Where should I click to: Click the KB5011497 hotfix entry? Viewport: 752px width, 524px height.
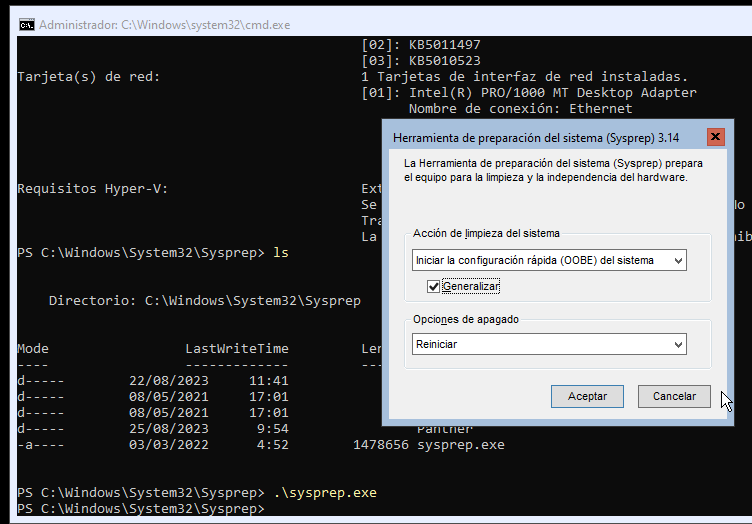coord(444,45)
